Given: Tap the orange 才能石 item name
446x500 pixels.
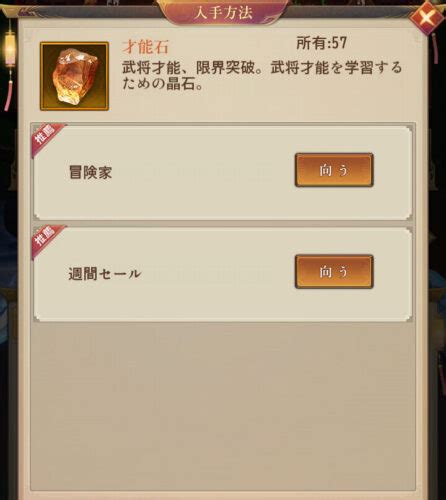Looking at the screenshot, I should pyautogui.click(x=145, y=47).
